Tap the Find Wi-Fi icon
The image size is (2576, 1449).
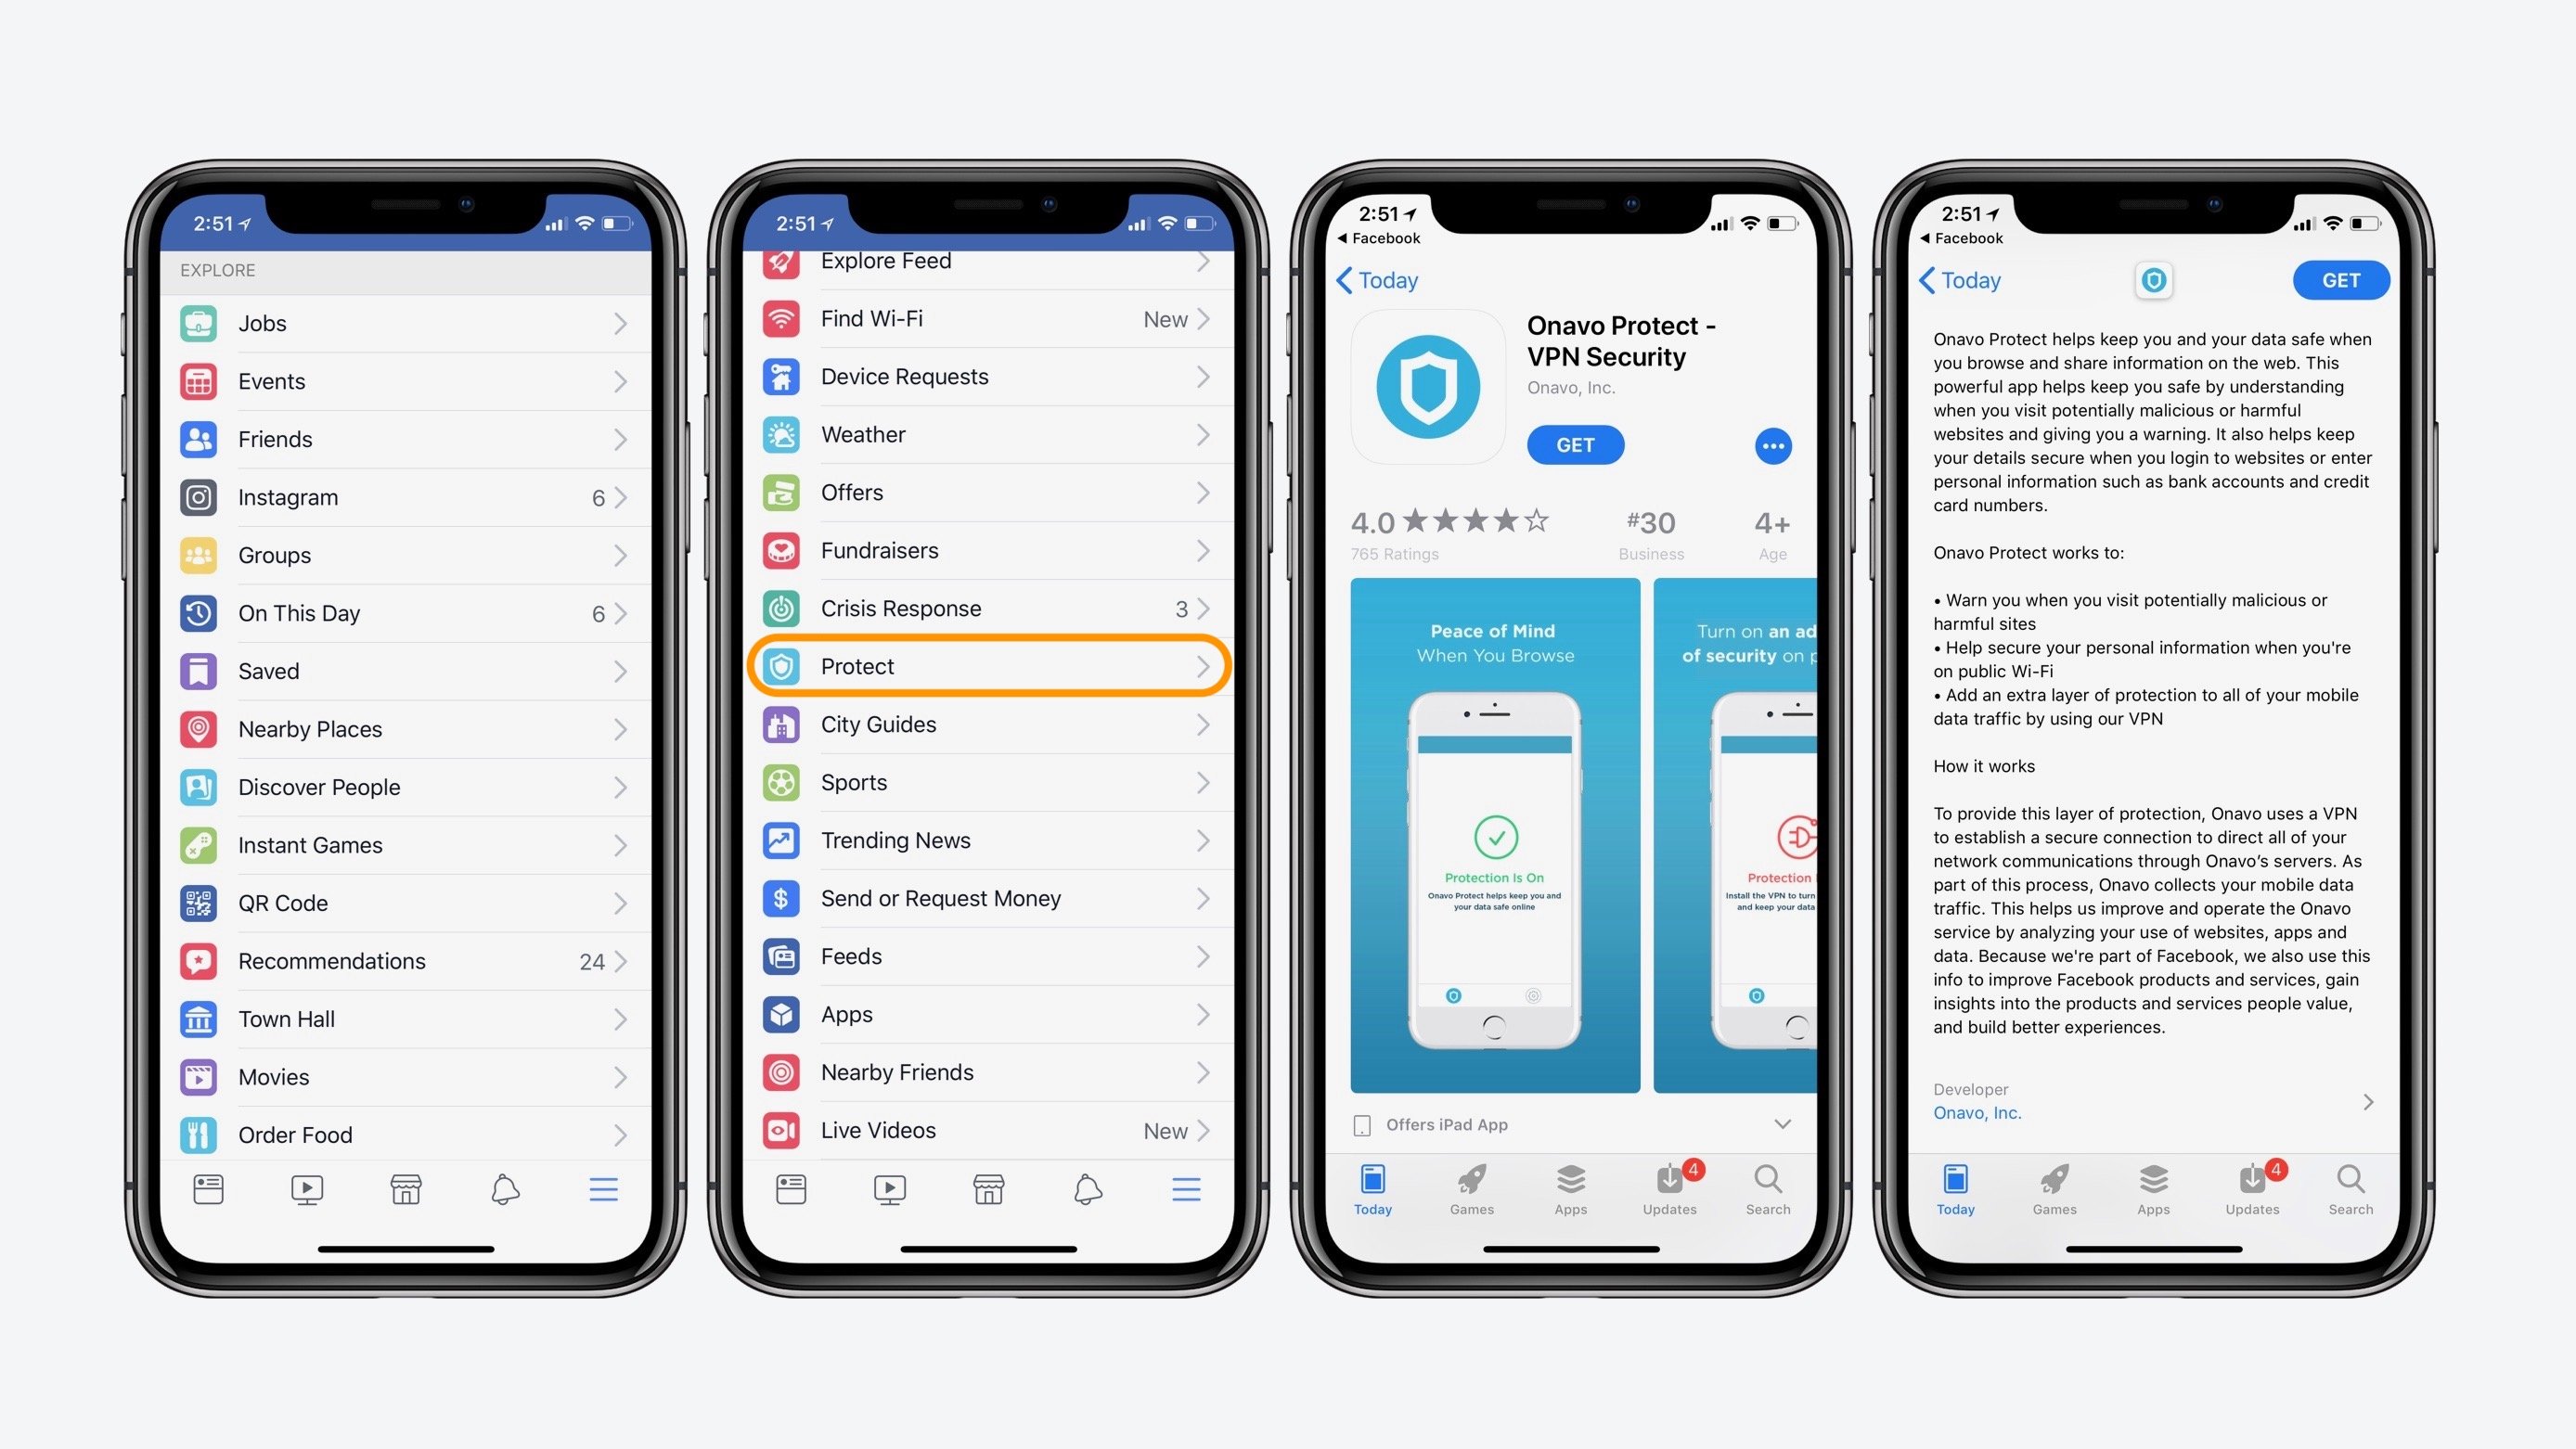[784, 316]
